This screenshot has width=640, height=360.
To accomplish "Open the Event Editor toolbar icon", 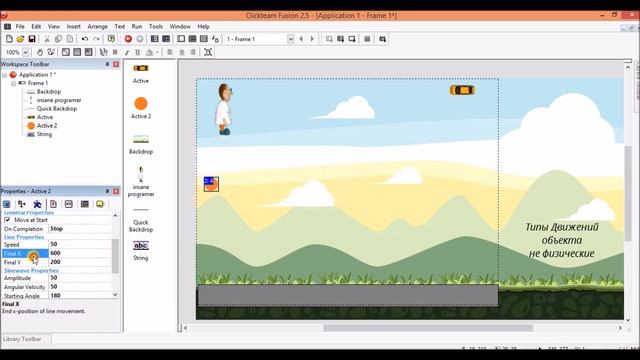I will (192, 39).
